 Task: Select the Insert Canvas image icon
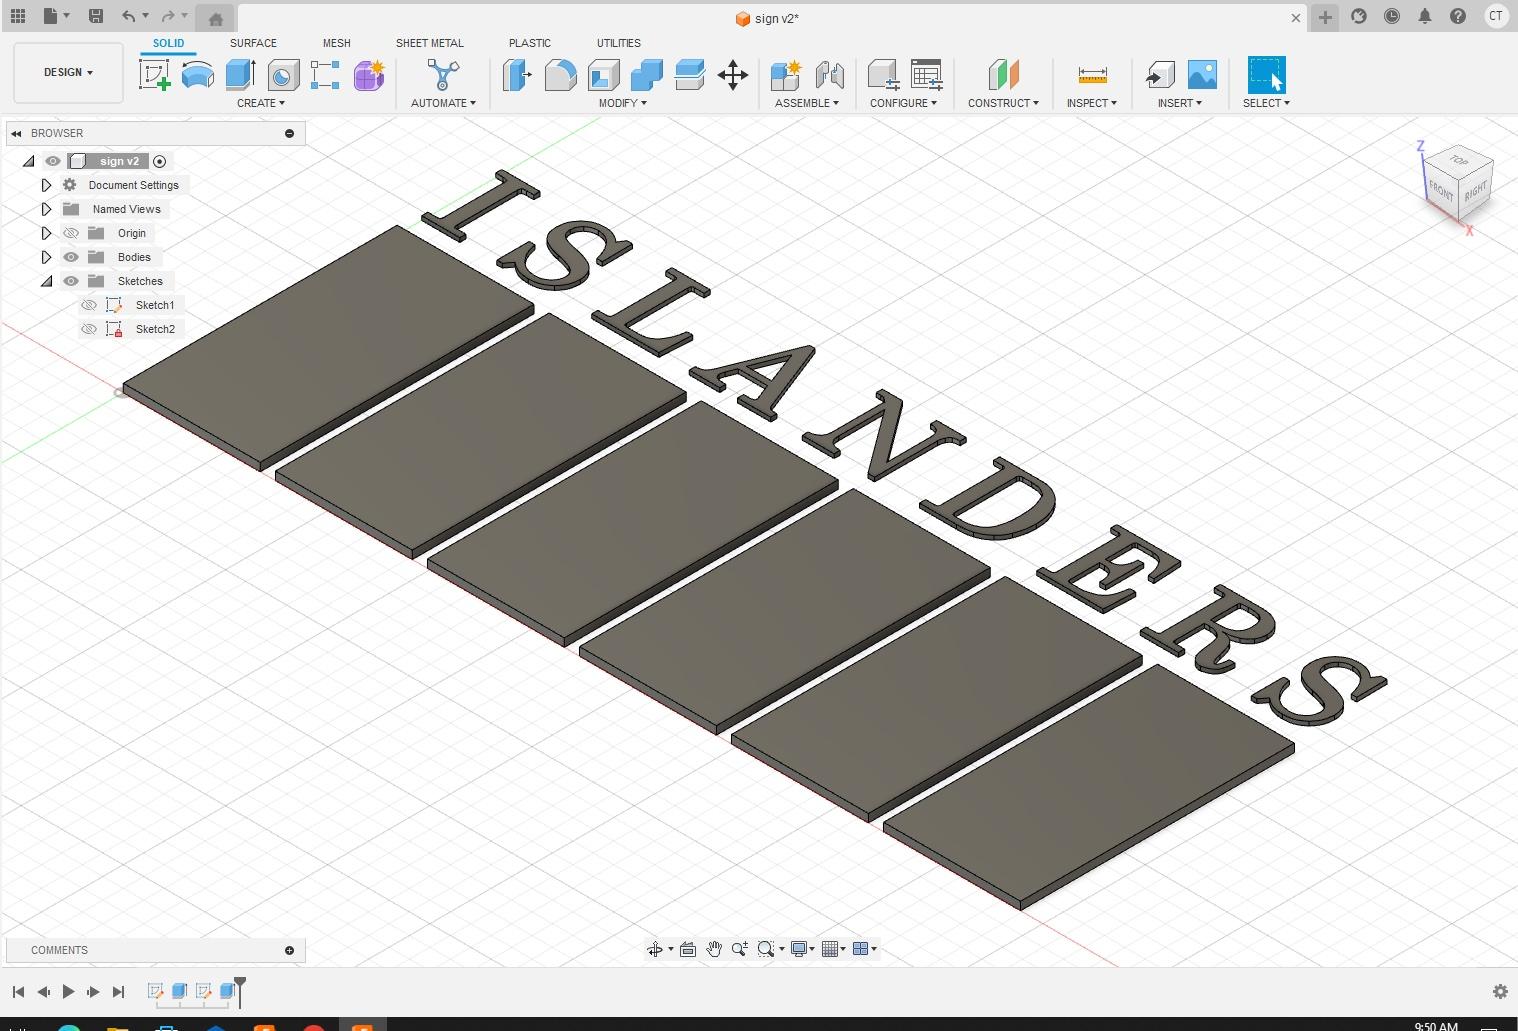point(1202,75)
